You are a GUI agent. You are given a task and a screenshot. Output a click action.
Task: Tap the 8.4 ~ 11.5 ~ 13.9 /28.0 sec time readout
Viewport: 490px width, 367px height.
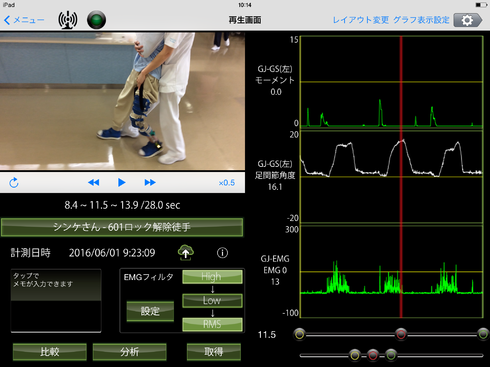(122, 205)
